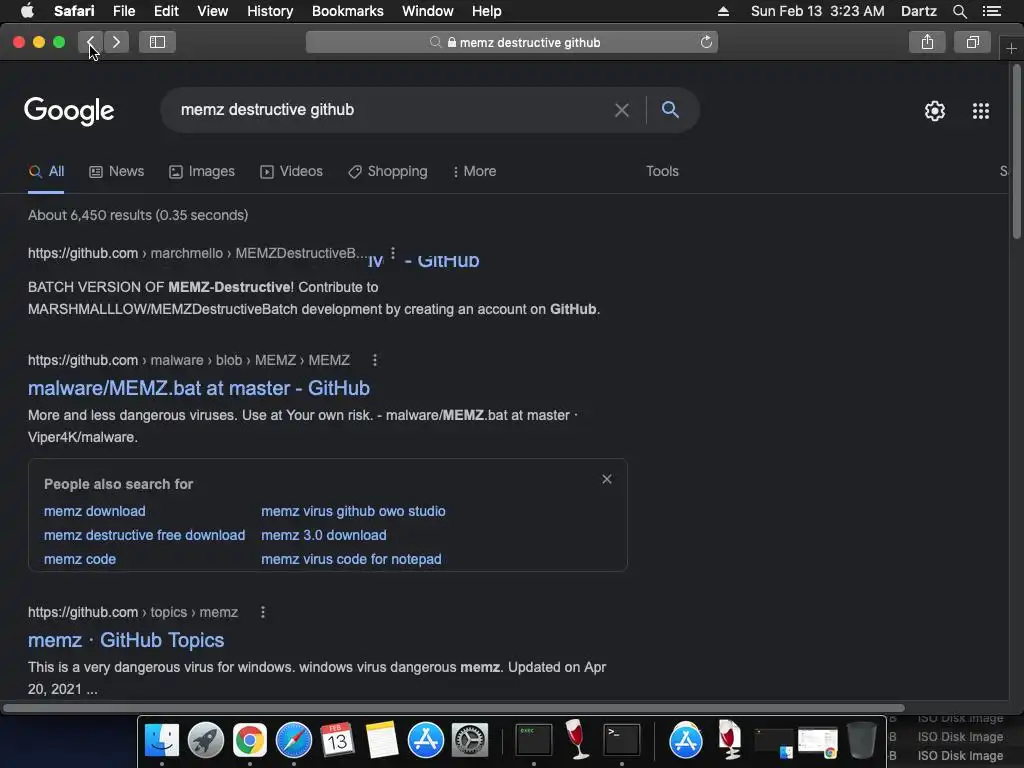Switch to the News tab
The image size is (1024, 768).
[116, 171]
